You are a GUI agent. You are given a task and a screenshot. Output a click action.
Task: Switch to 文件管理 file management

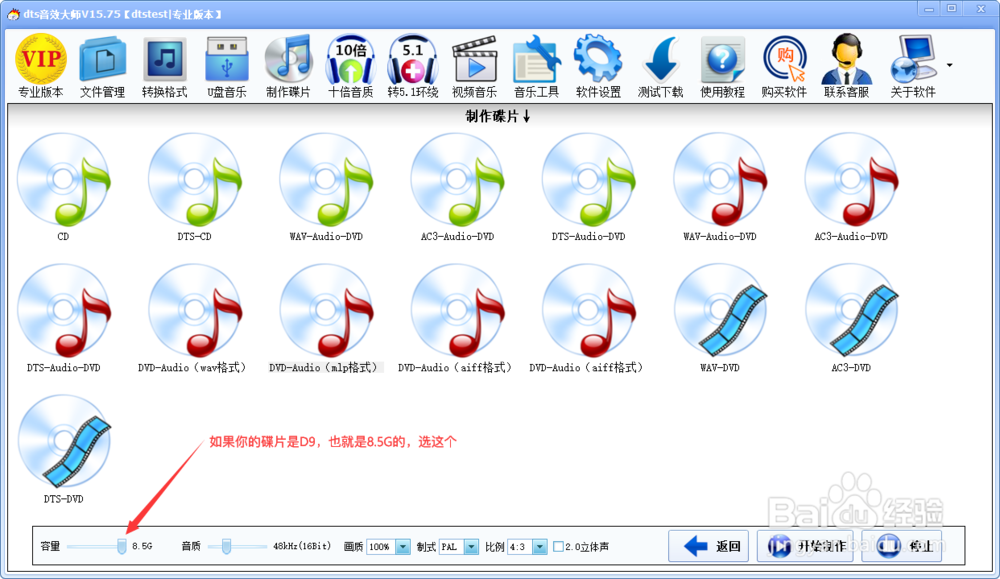[100, 63]
